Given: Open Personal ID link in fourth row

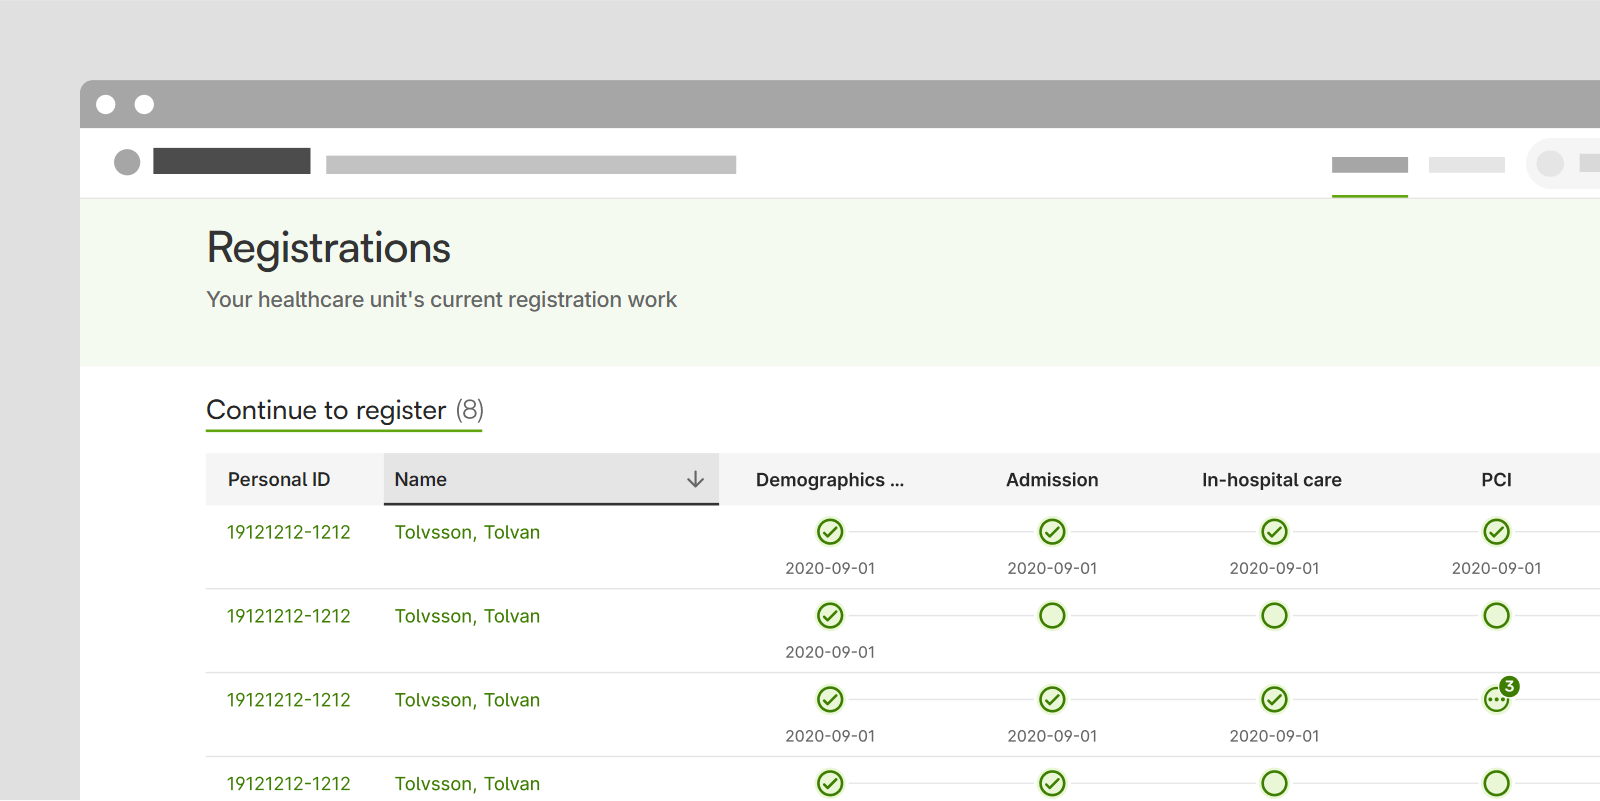Looking at the screenshot, I should (x=289, y=784).
